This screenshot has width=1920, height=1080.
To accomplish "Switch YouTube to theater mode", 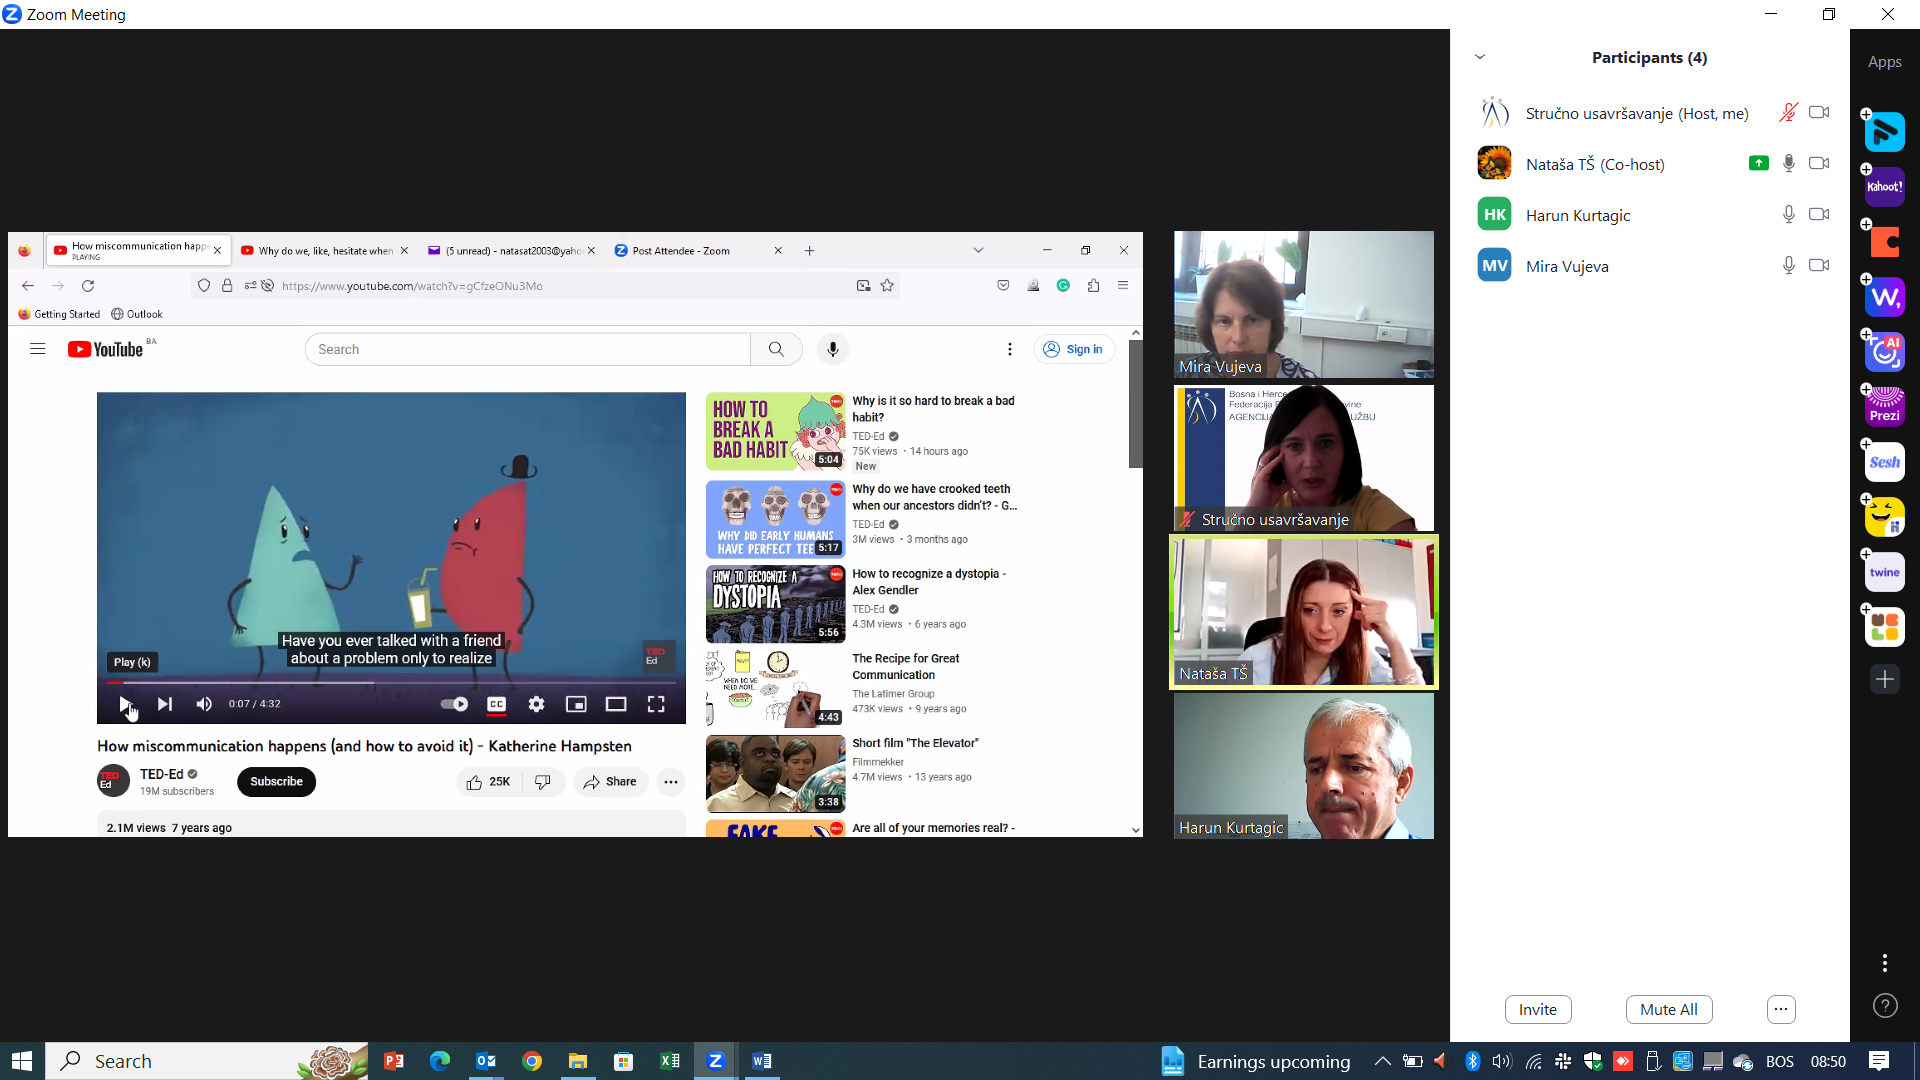I will point(616,704).
